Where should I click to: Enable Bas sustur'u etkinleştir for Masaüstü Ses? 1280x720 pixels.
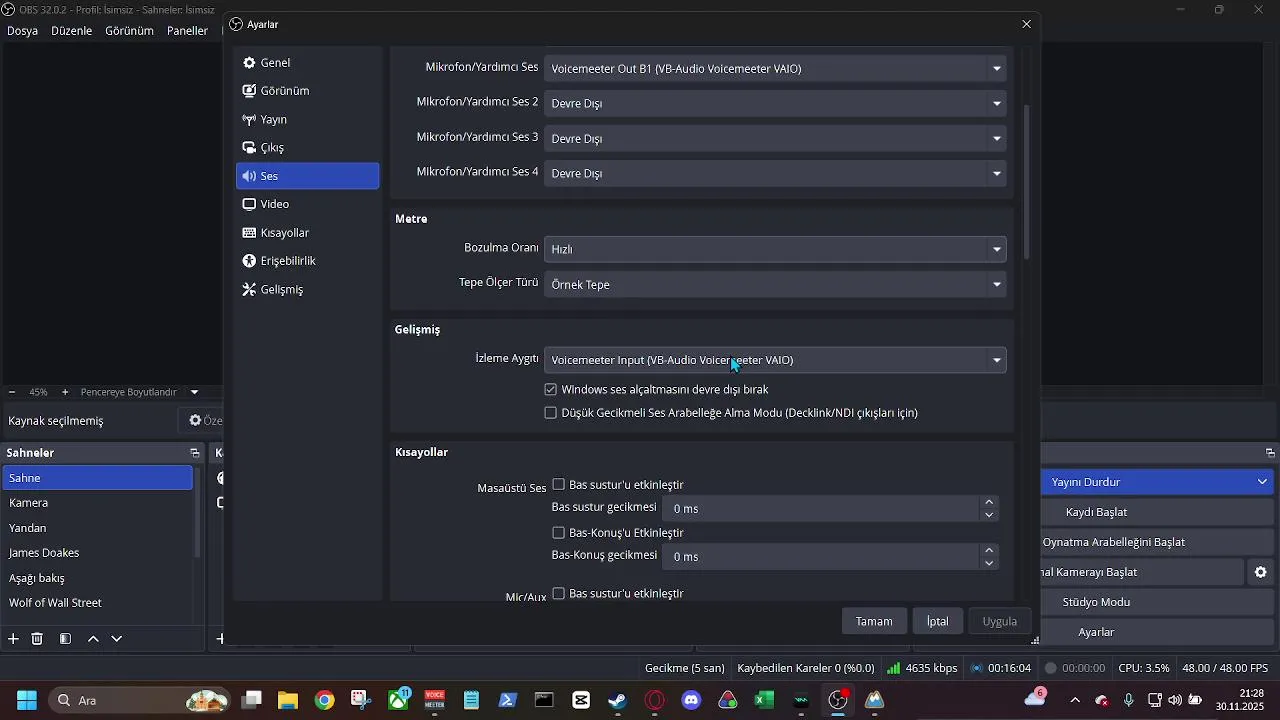pyautogui.click(x=559, y=484)
